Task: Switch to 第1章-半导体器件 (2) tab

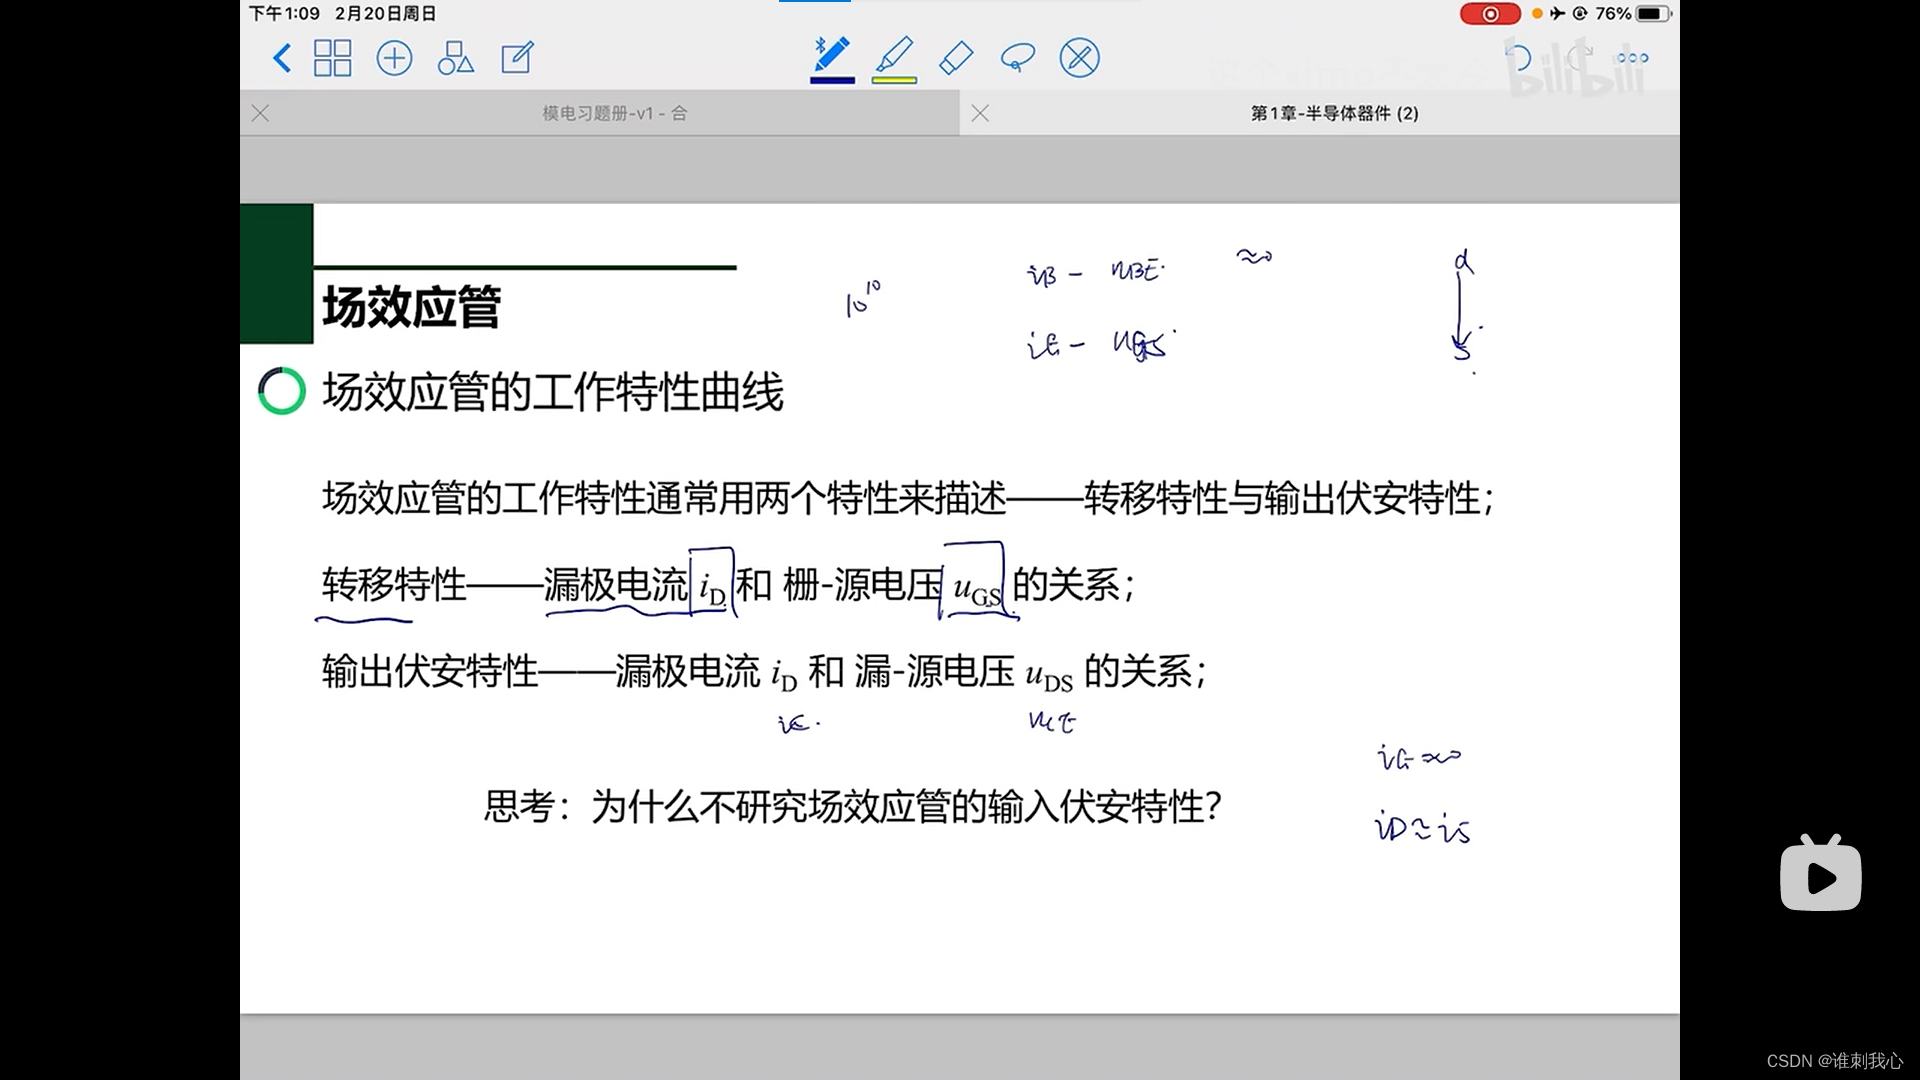Action: 1334,113
